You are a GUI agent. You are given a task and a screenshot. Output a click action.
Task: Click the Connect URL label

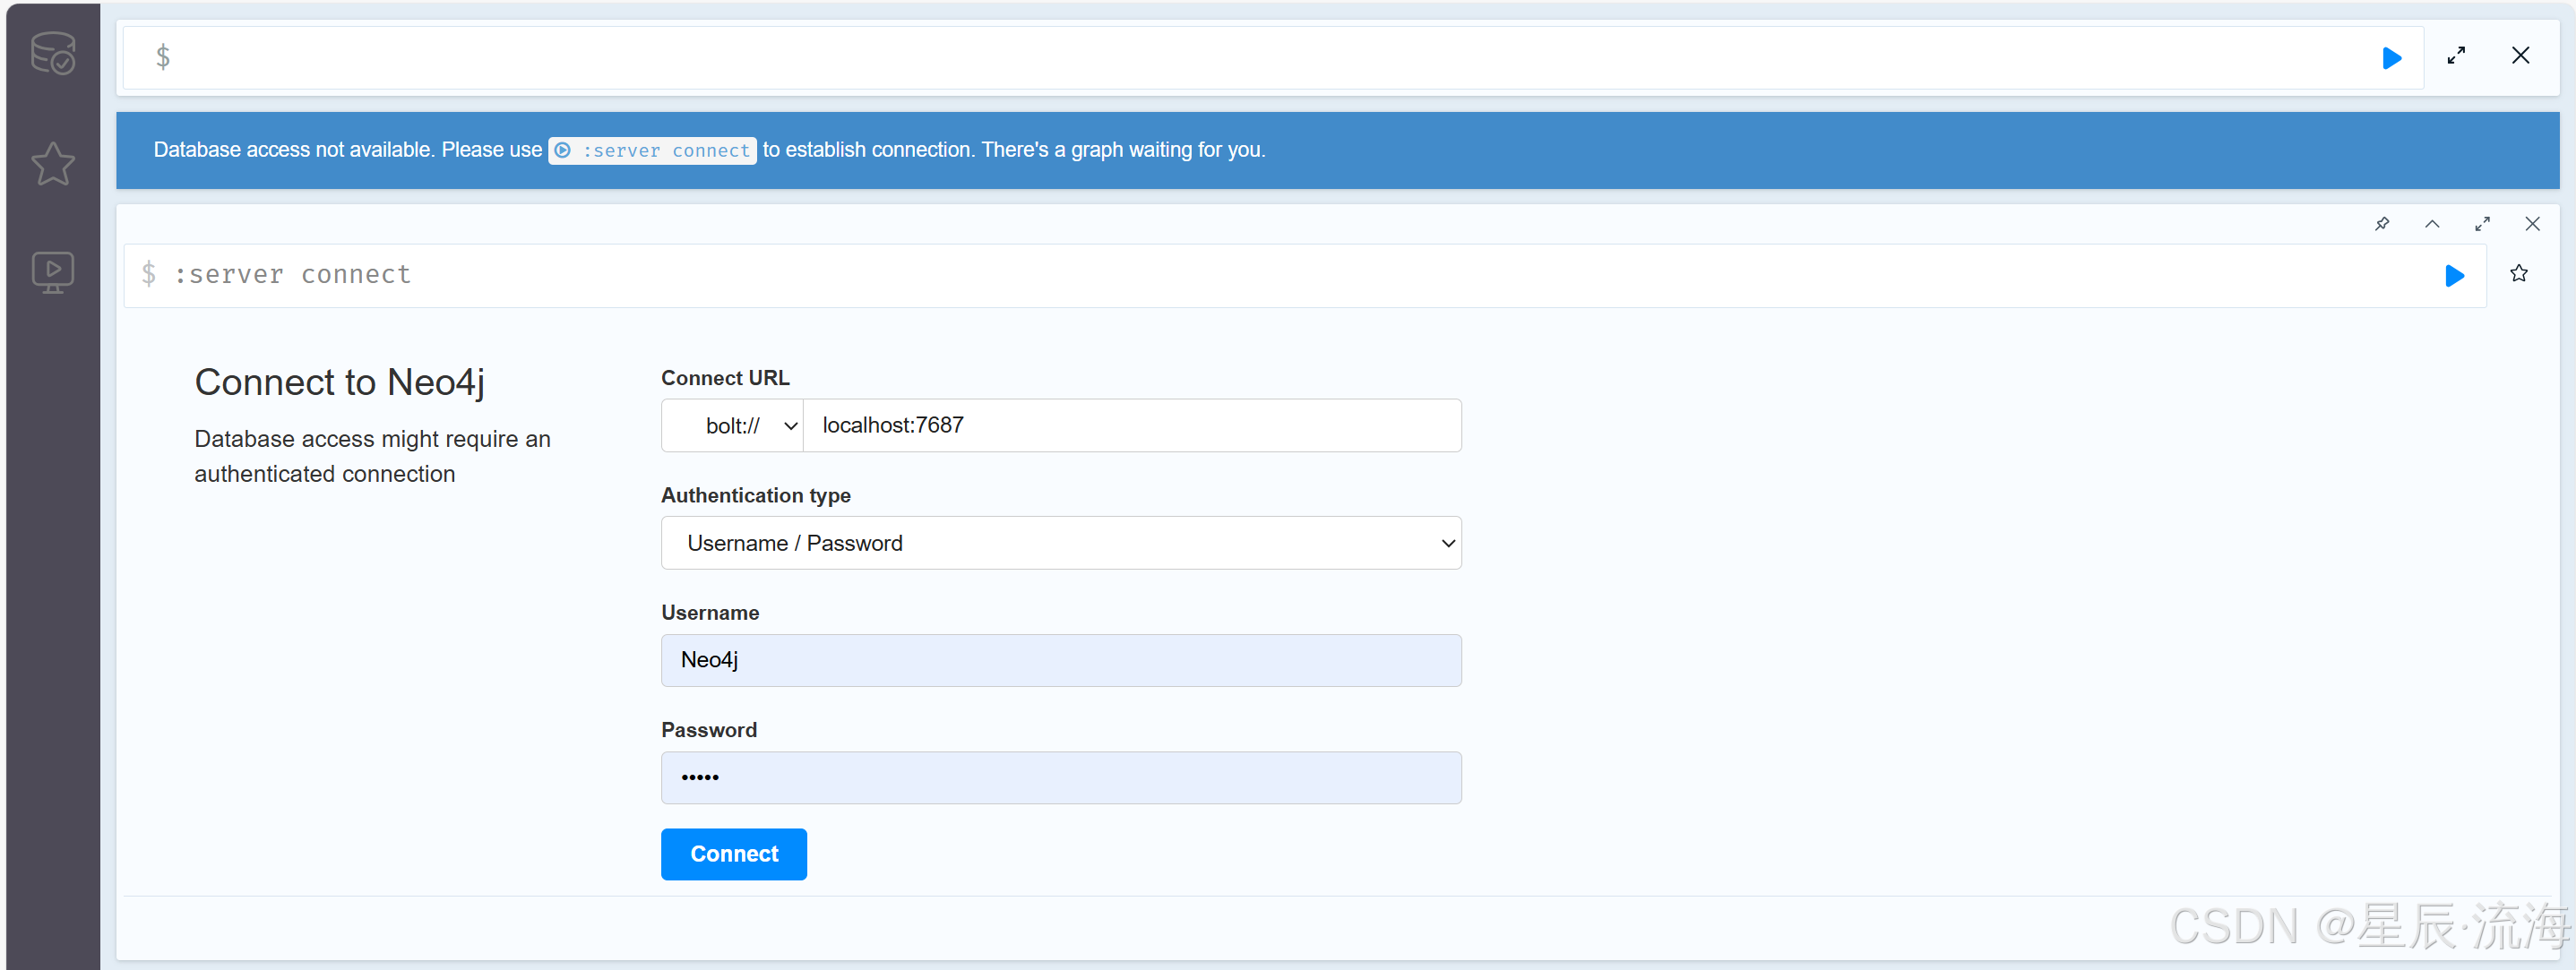(x=725, y=378)
